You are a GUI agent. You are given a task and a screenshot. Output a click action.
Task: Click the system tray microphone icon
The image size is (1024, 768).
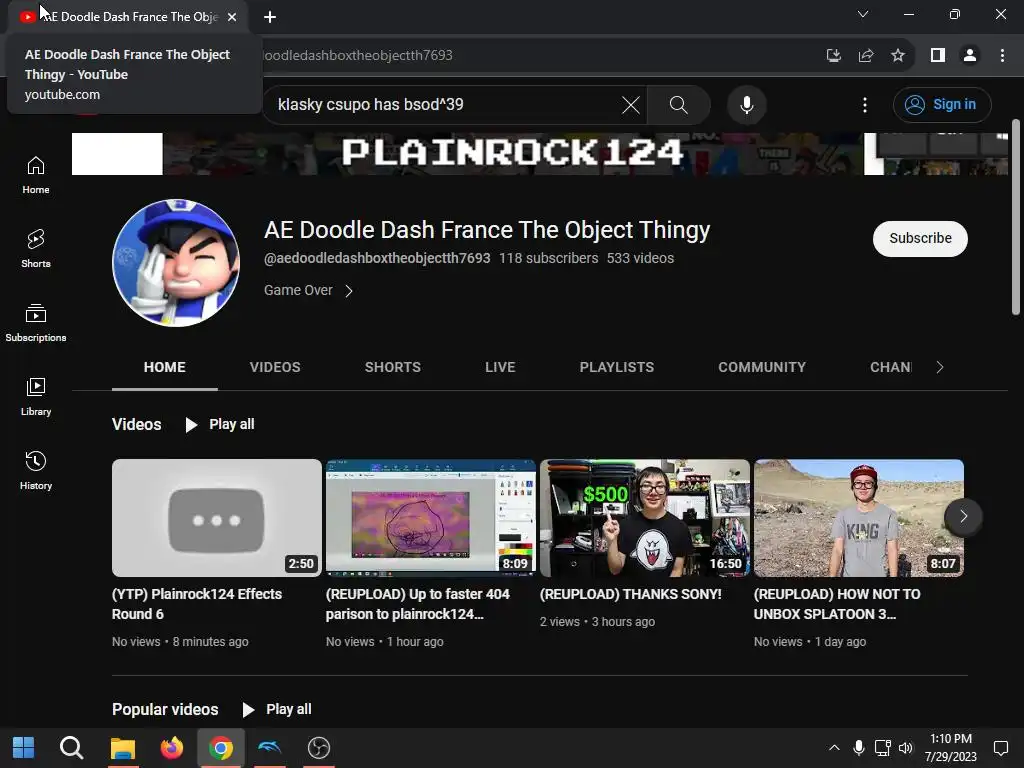859,748
